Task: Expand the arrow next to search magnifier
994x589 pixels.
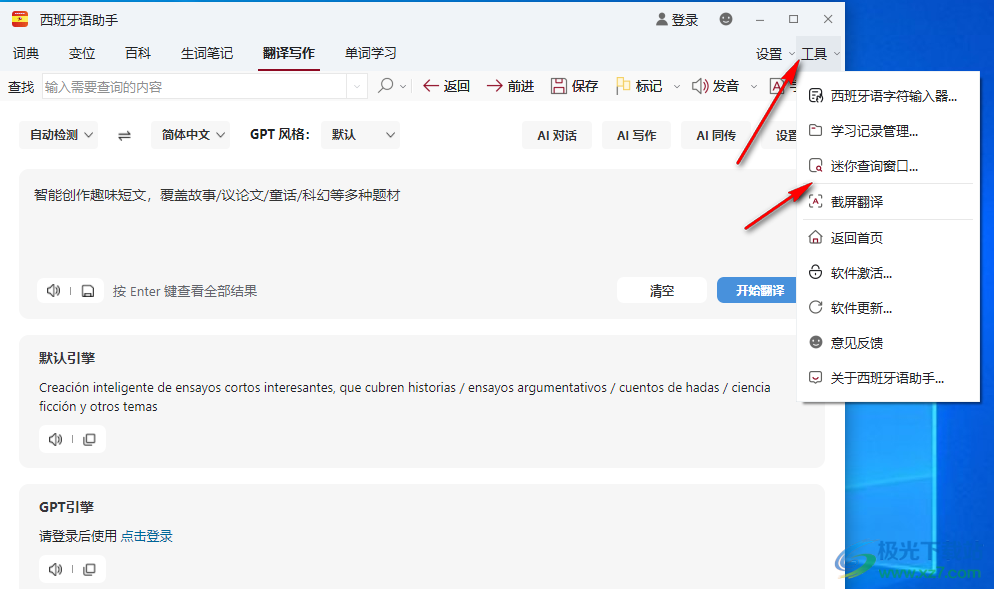Action: point(403,86)
